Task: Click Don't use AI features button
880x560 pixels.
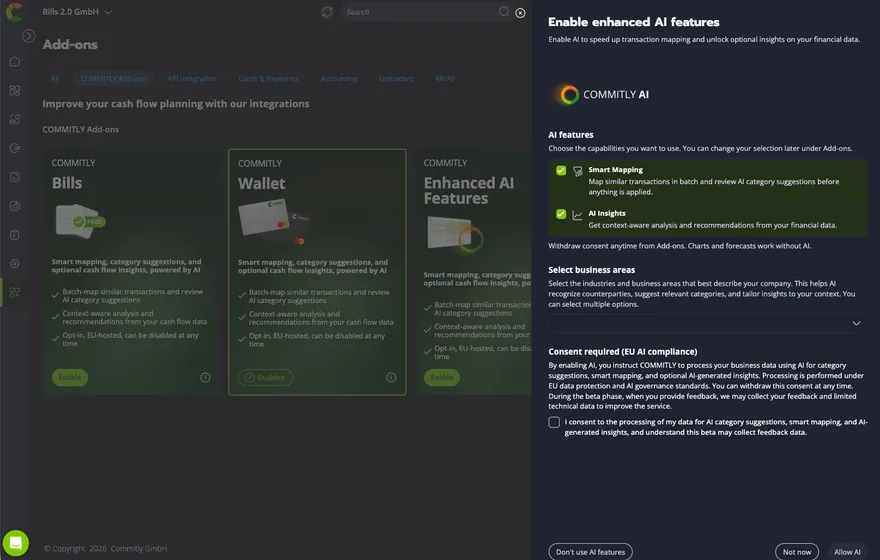Action: (590, 552)
